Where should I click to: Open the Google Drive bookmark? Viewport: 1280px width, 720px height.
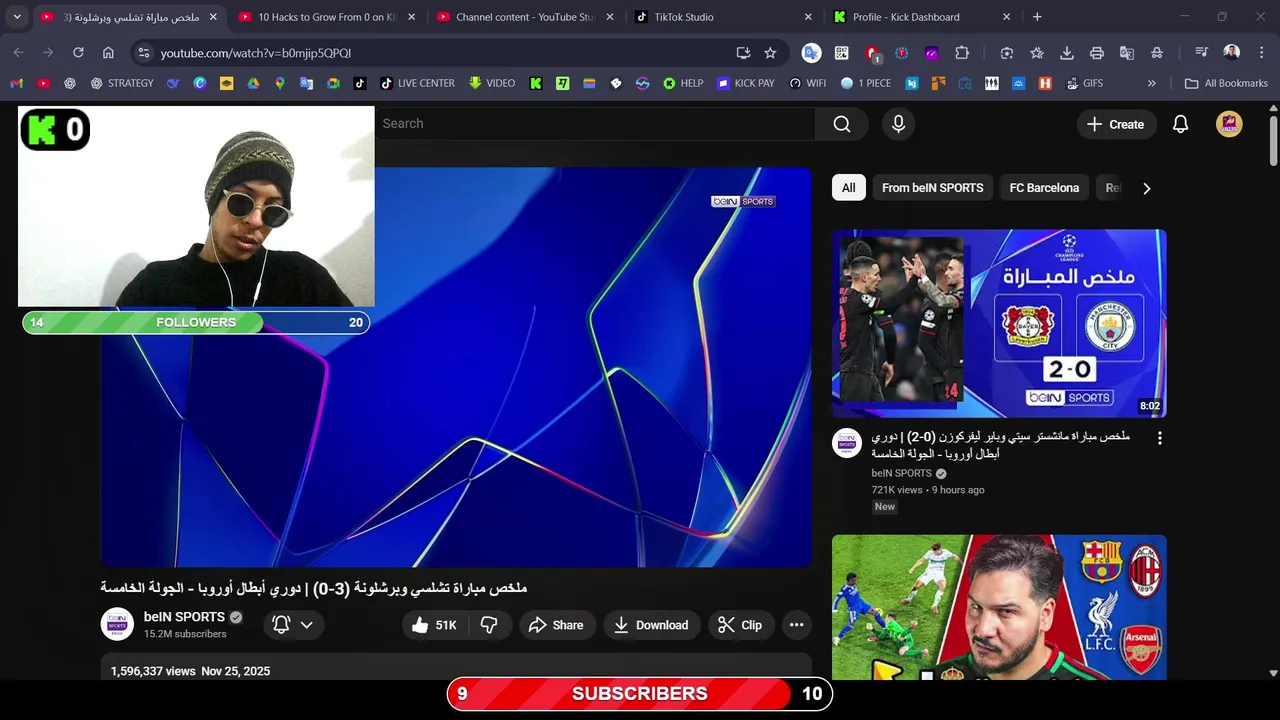(253, 83)
